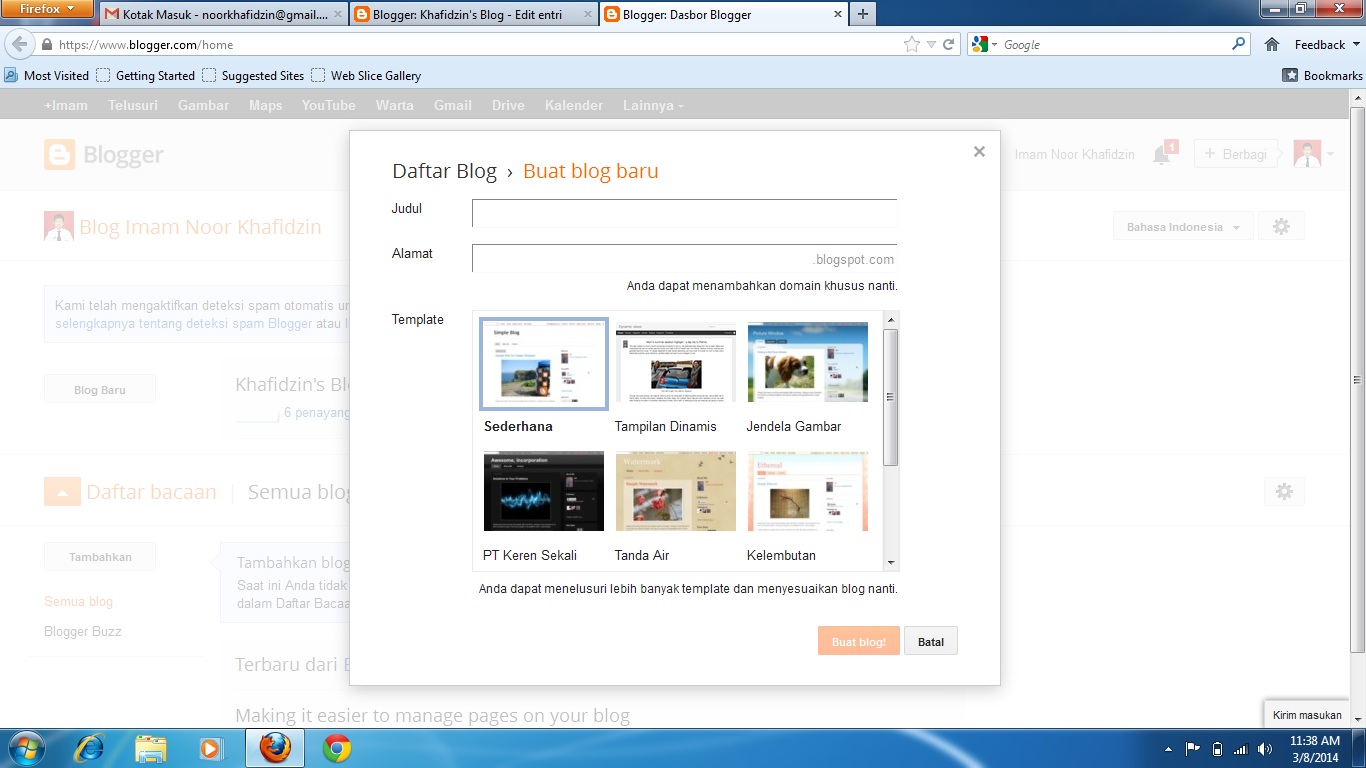Image resolution: width=1366 pixels, height=768 pixels.
Task: Open the address bar history dropdown arrow
Action: coord(931,44)
